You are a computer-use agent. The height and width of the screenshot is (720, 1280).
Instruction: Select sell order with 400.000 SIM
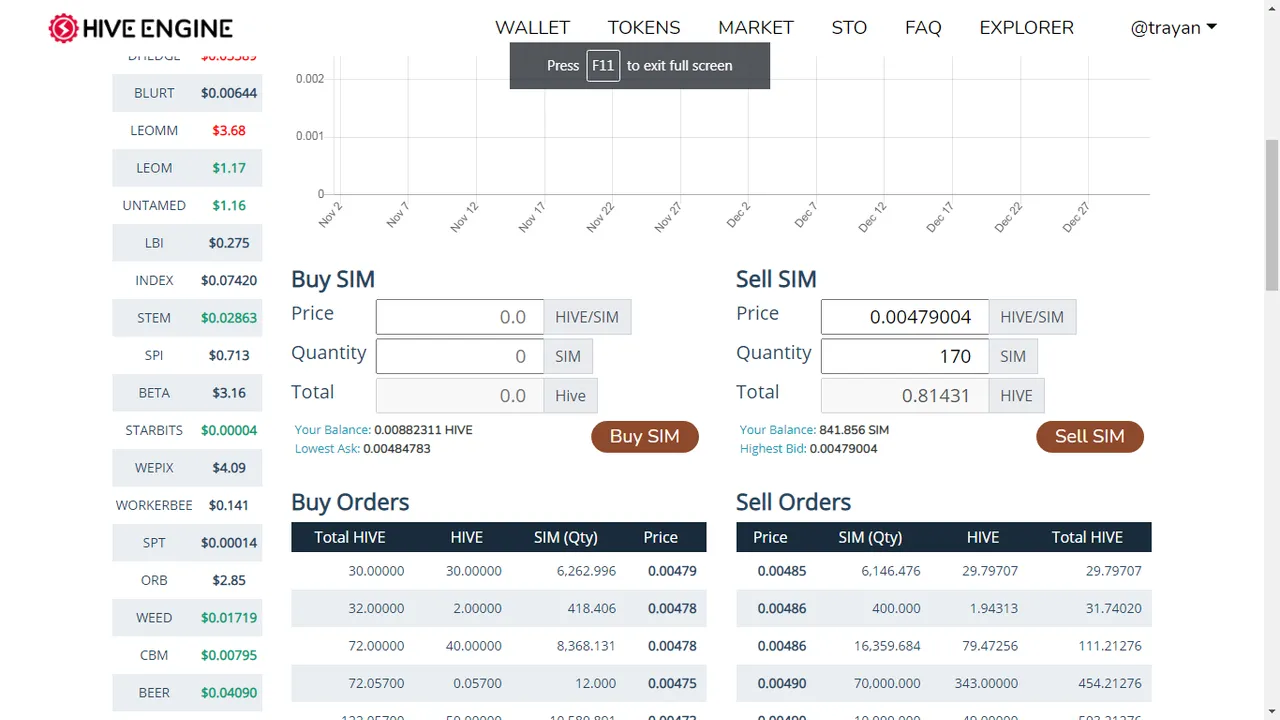pos(944,608)
